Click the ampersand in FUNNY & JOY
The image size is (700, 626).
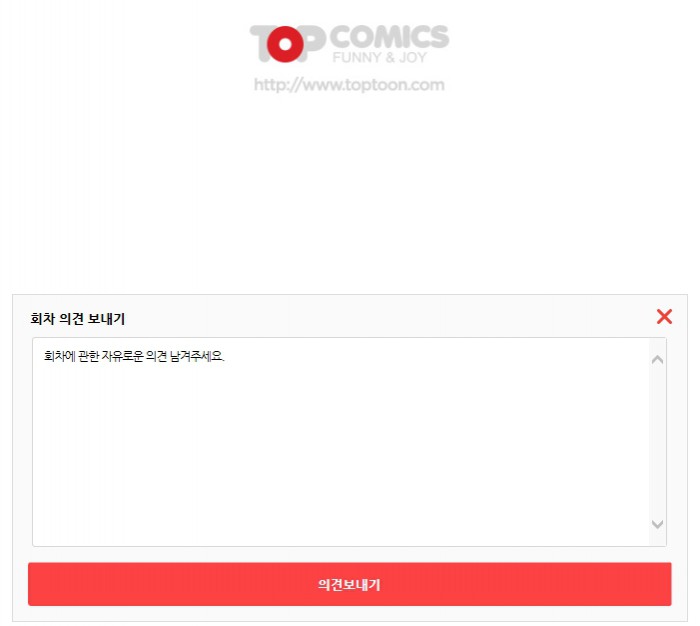(x=390, y=58)
